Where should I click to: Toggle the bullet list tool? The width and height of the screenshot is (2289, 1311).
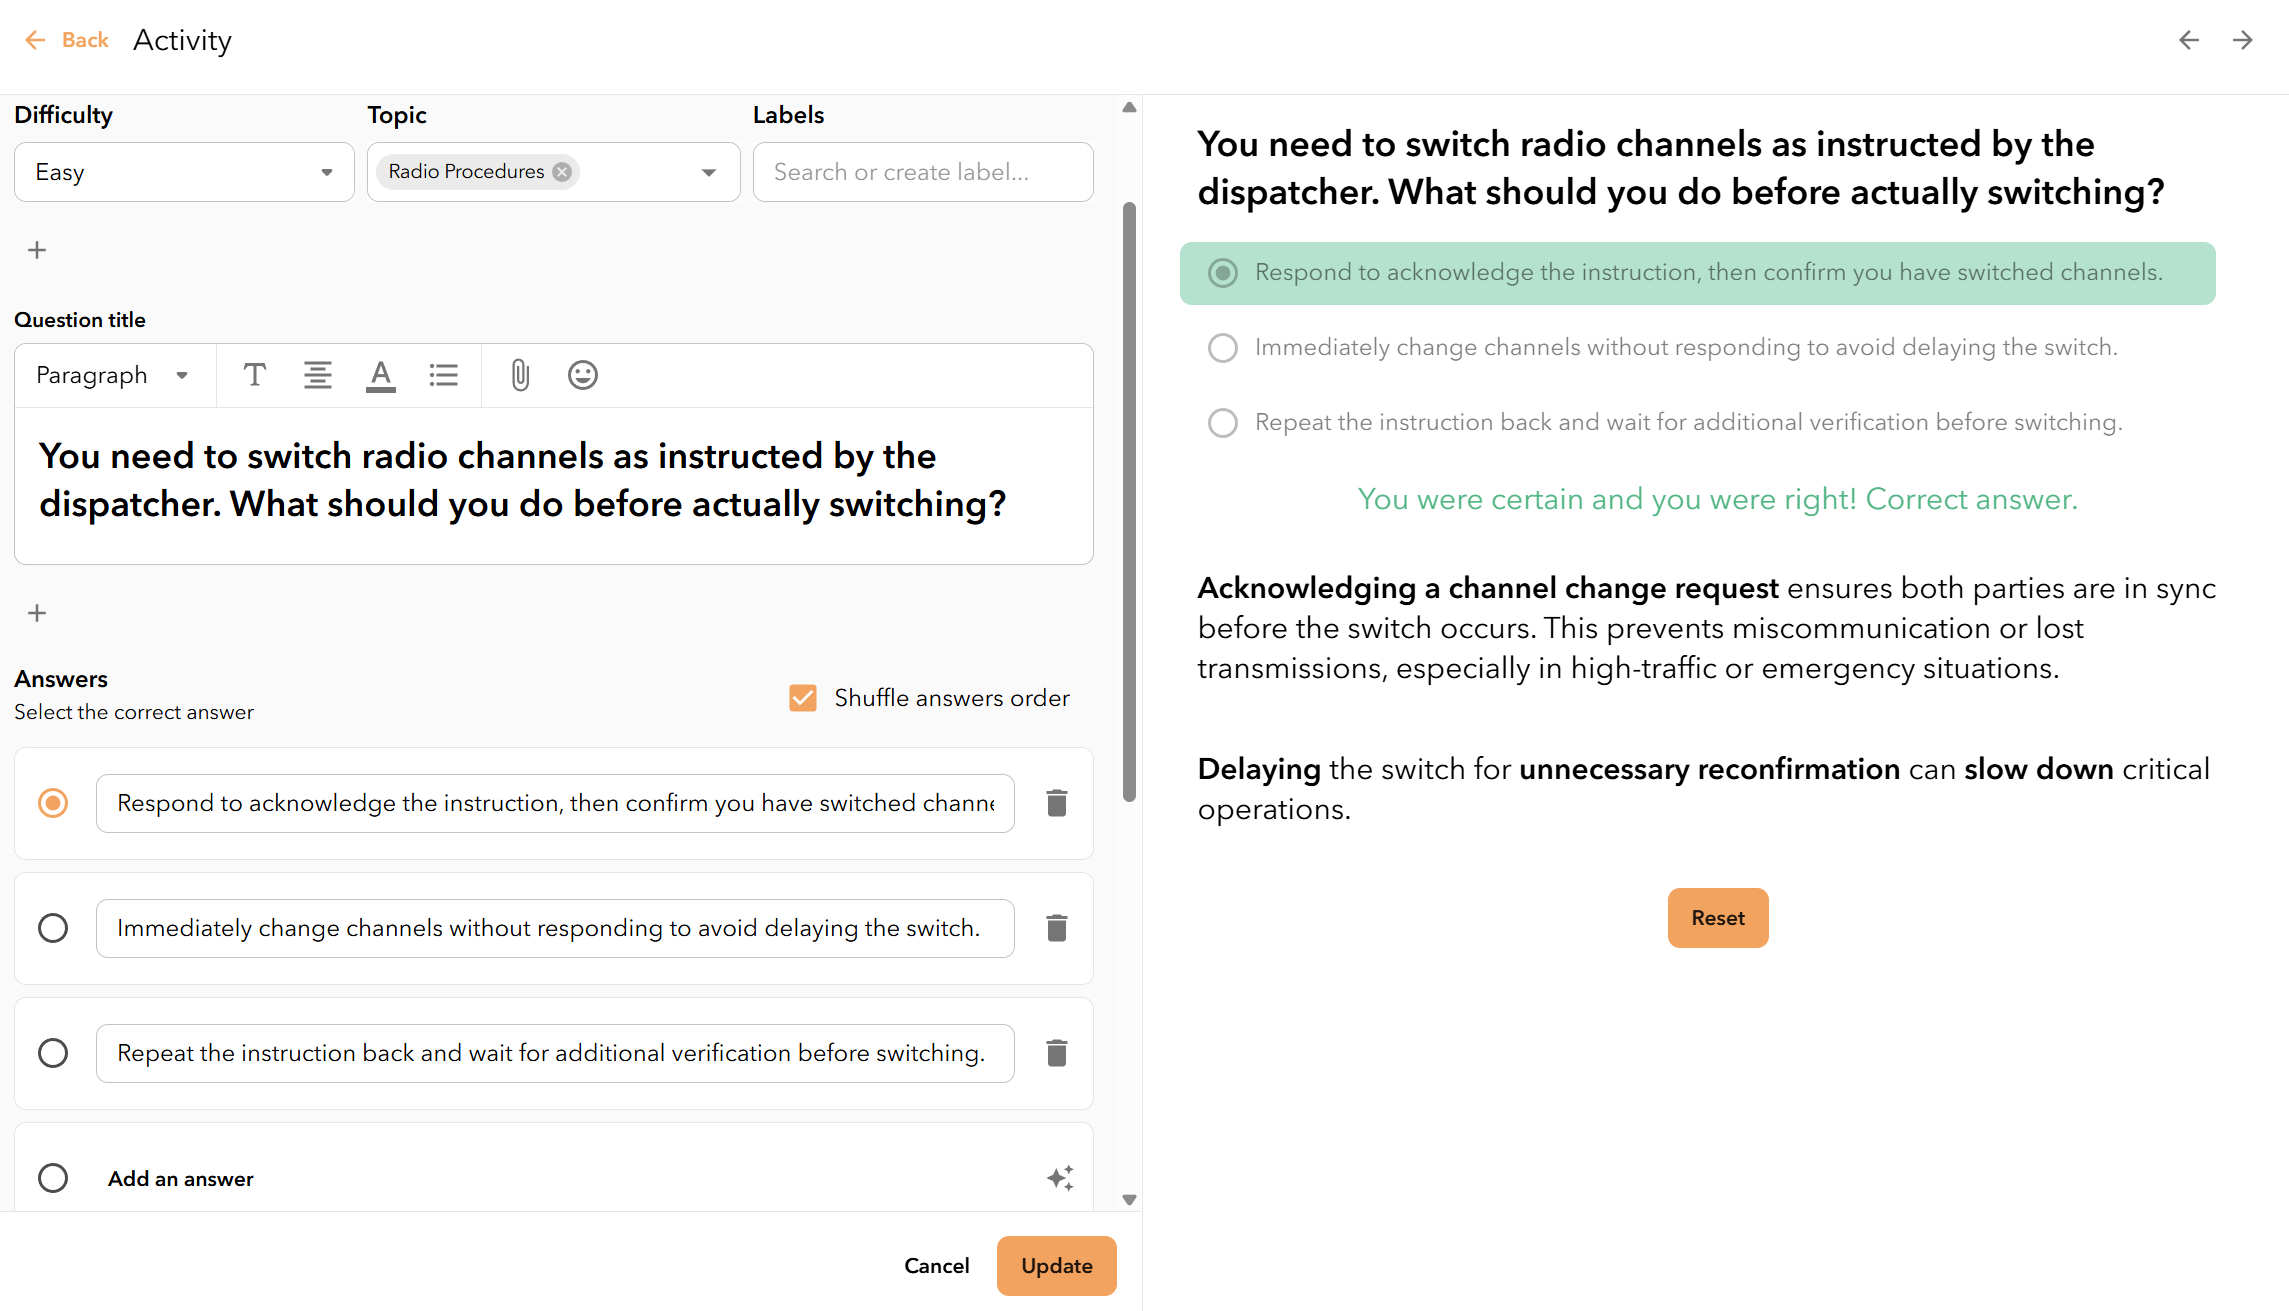[x=444, y=375]
